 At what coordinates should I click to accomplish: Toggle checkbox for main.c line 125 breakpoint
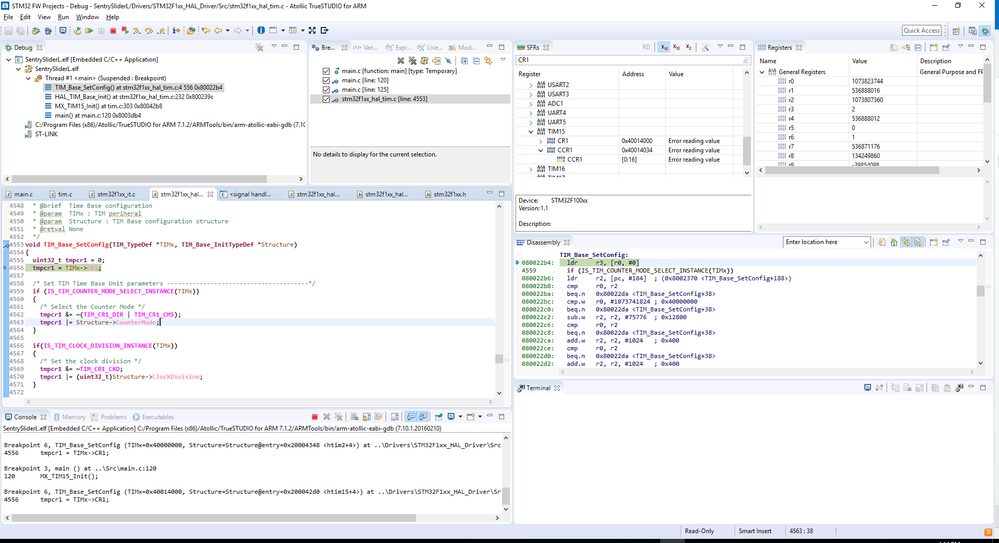[x=326, y=90]
